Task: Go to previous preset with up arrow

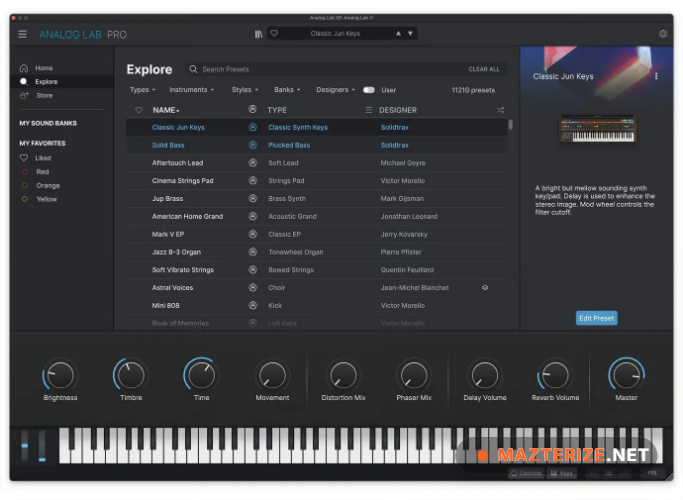Action: point(398,33)
